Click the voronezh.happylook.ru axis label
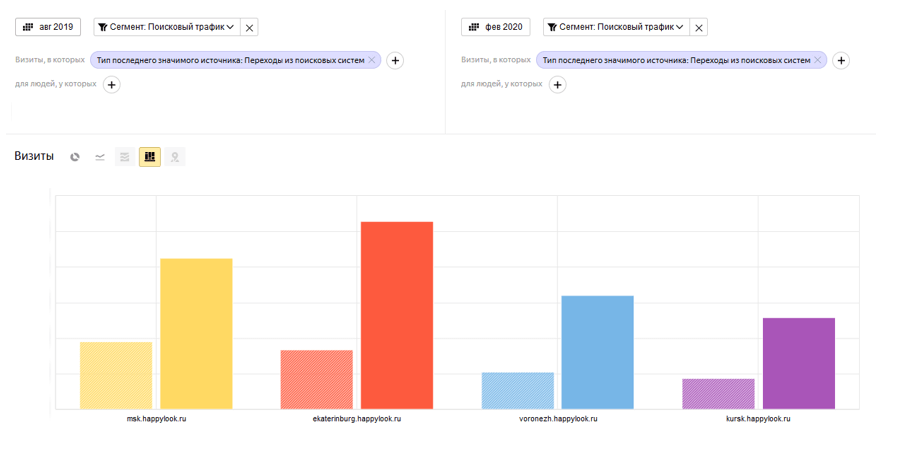915x453 pixels. point(558,419)
